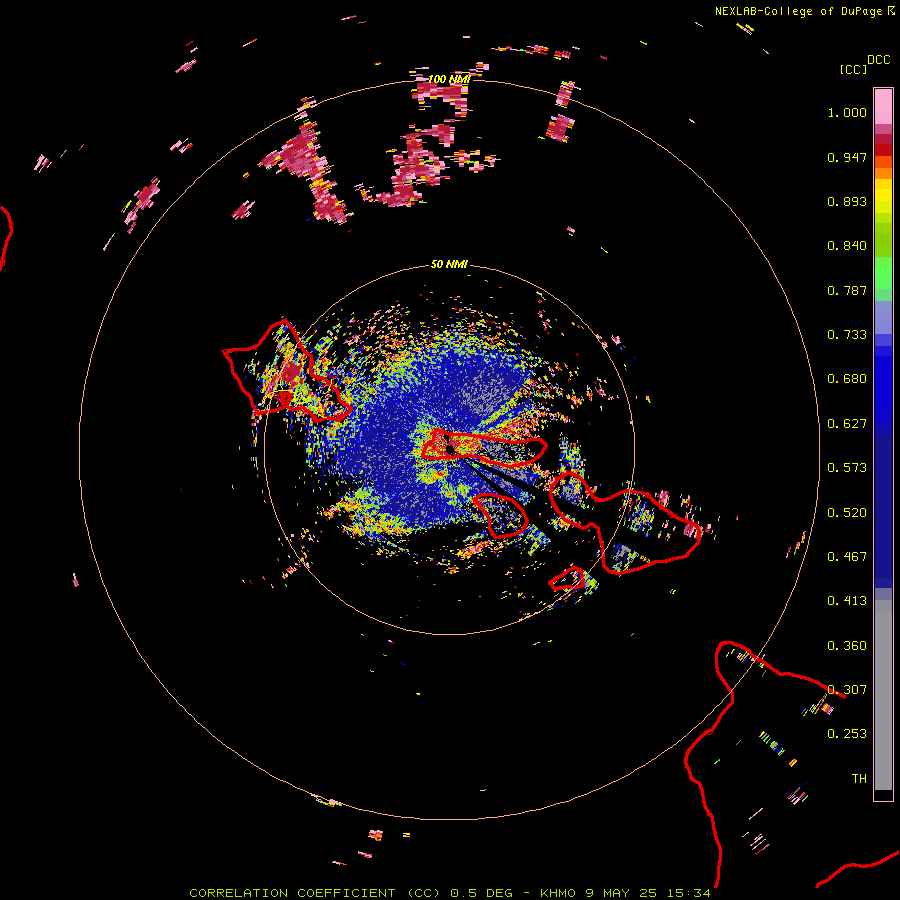
Task: Click the 100 NMI range ring label
Action: click(449, 79)
